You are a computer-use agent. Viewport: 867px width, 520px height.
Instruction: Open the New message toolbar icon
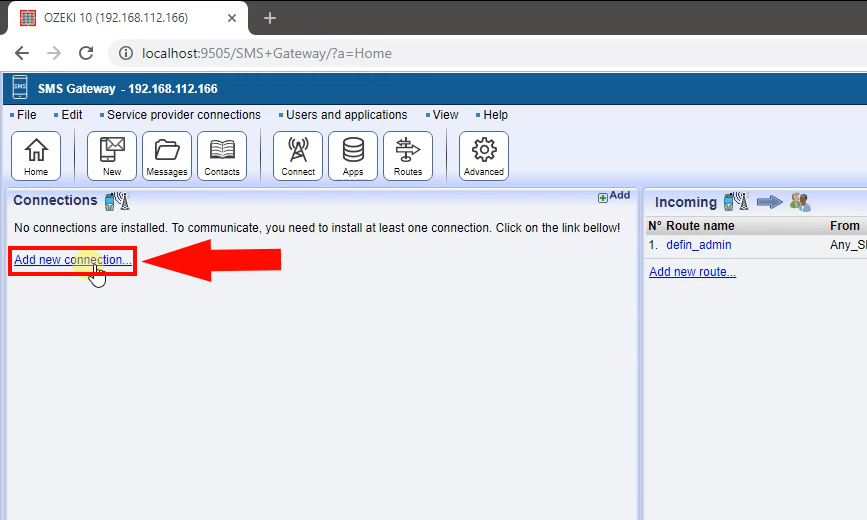tap(112, 156)
